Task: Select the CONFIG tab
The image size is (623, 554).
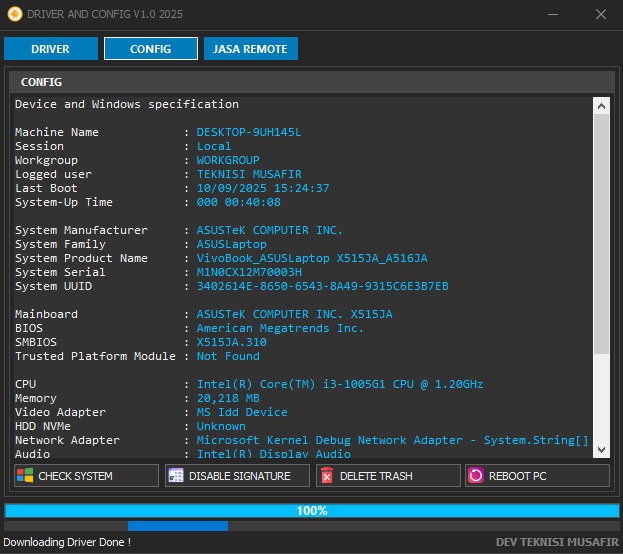Action: point(151,48)
